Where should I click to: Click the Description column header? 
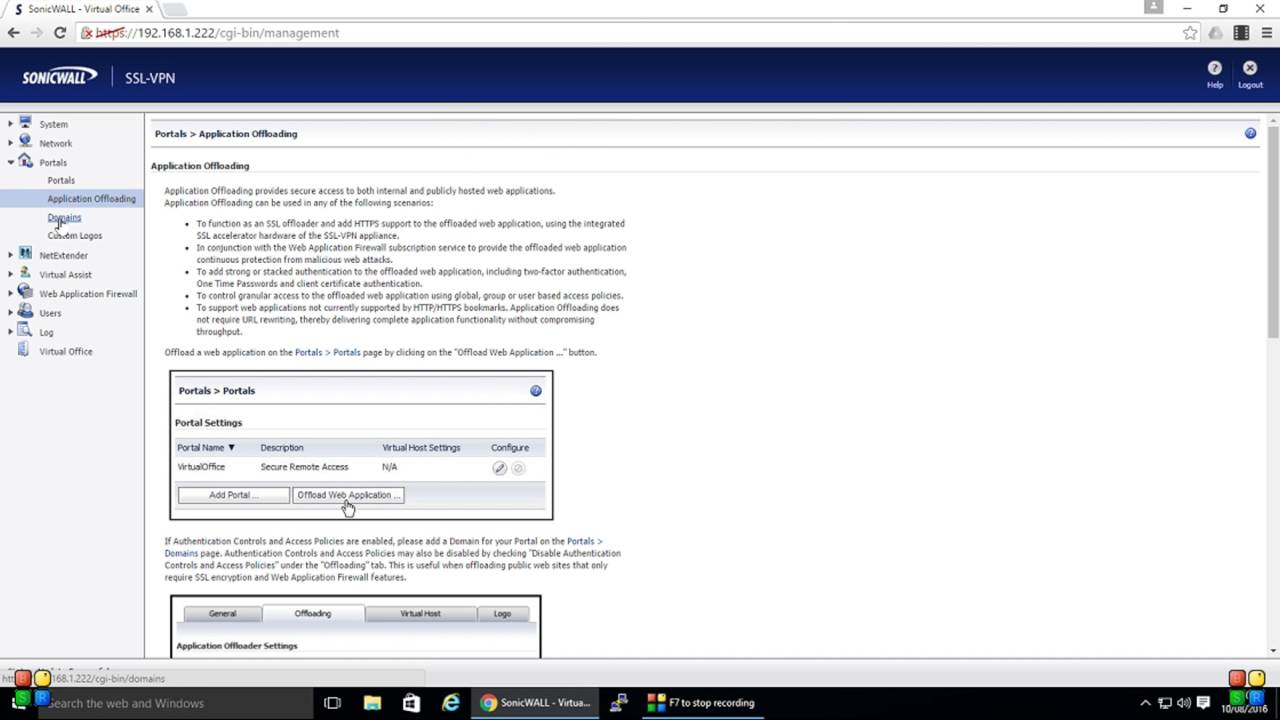282,448
